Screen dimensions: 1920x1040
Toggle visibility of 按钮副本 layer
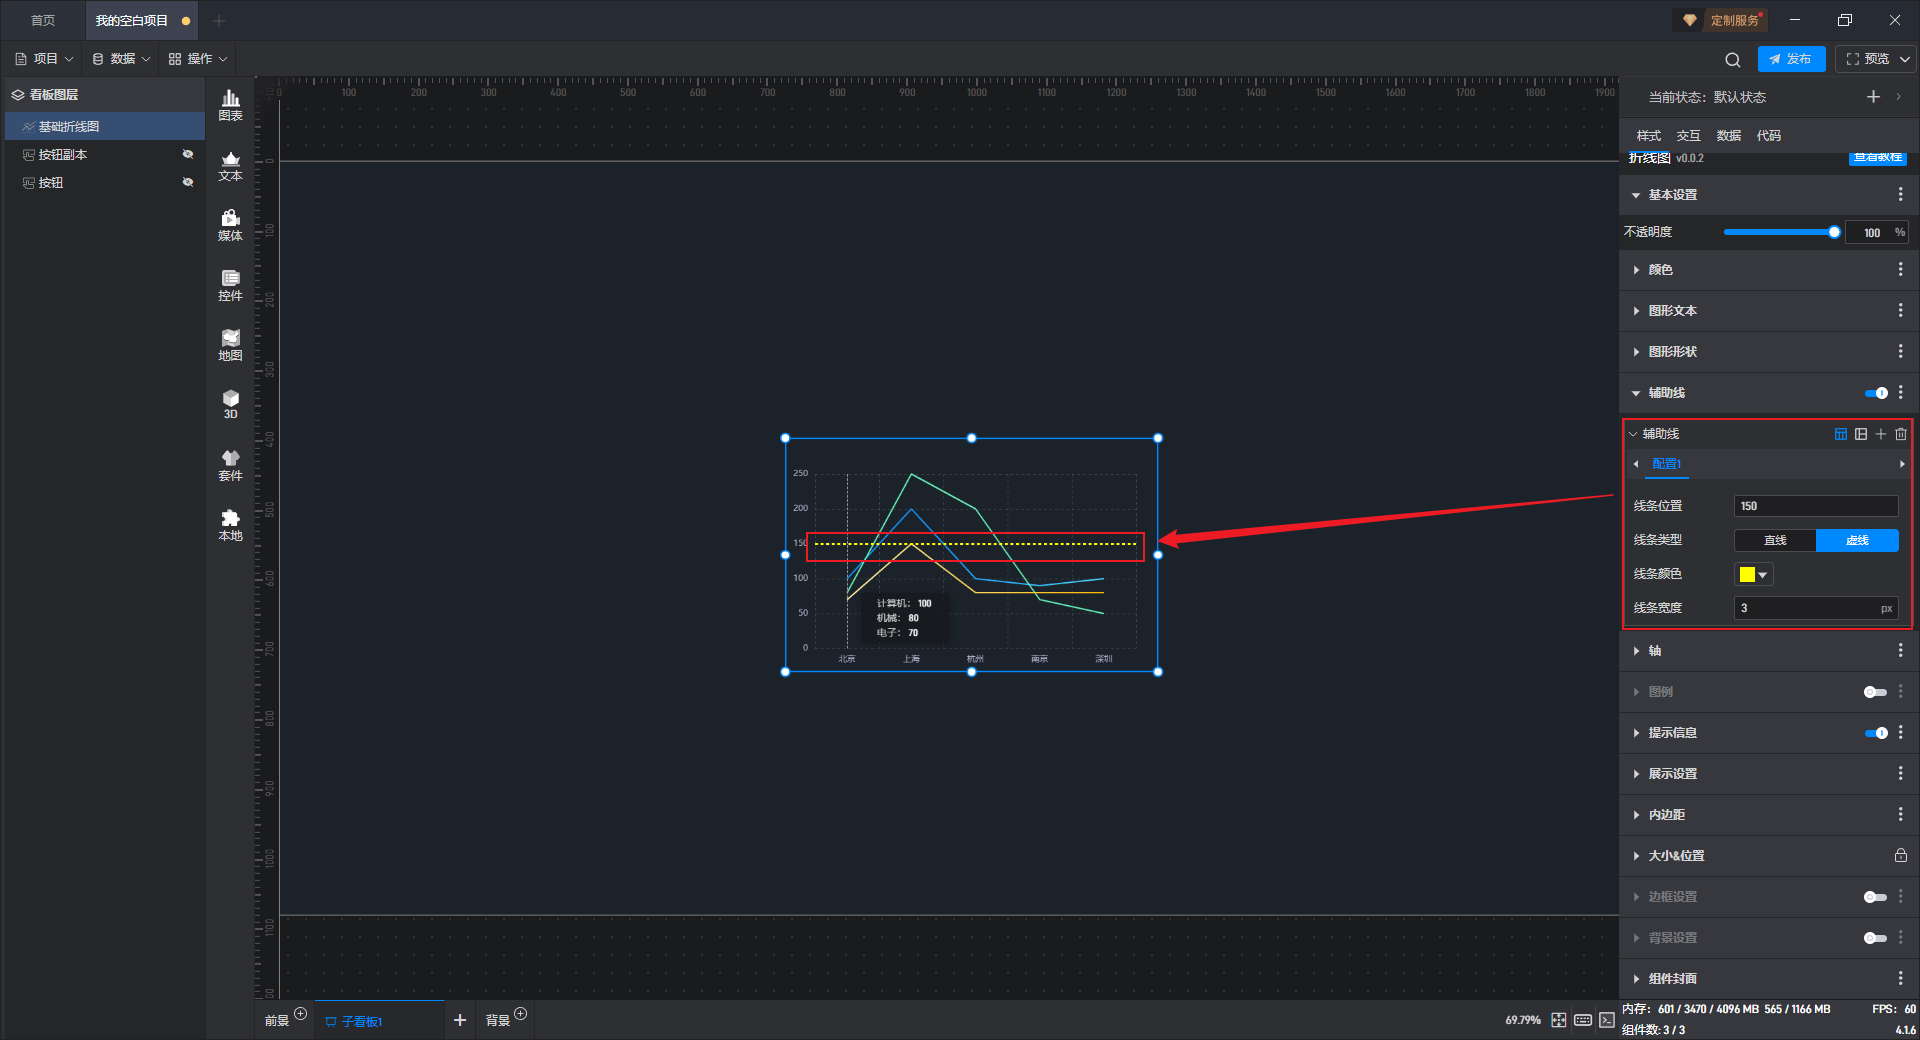pyautogui.click(x=187, y=154)
